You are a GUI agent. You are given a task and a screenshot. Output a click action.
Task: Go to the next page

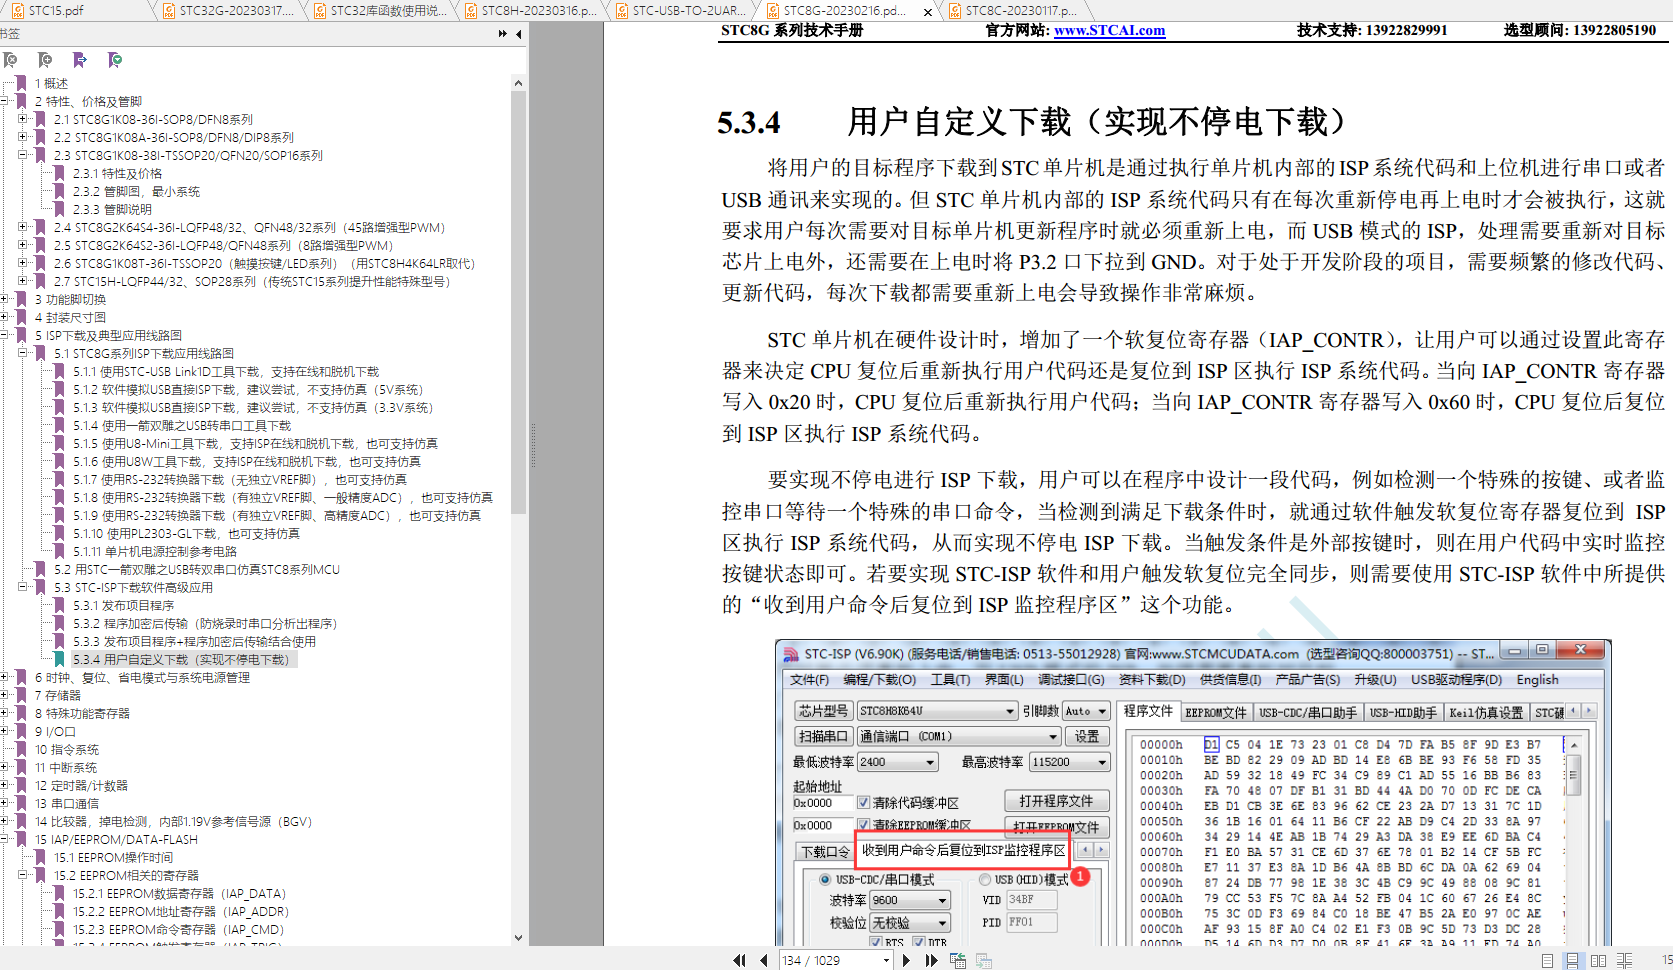[906, 960]
